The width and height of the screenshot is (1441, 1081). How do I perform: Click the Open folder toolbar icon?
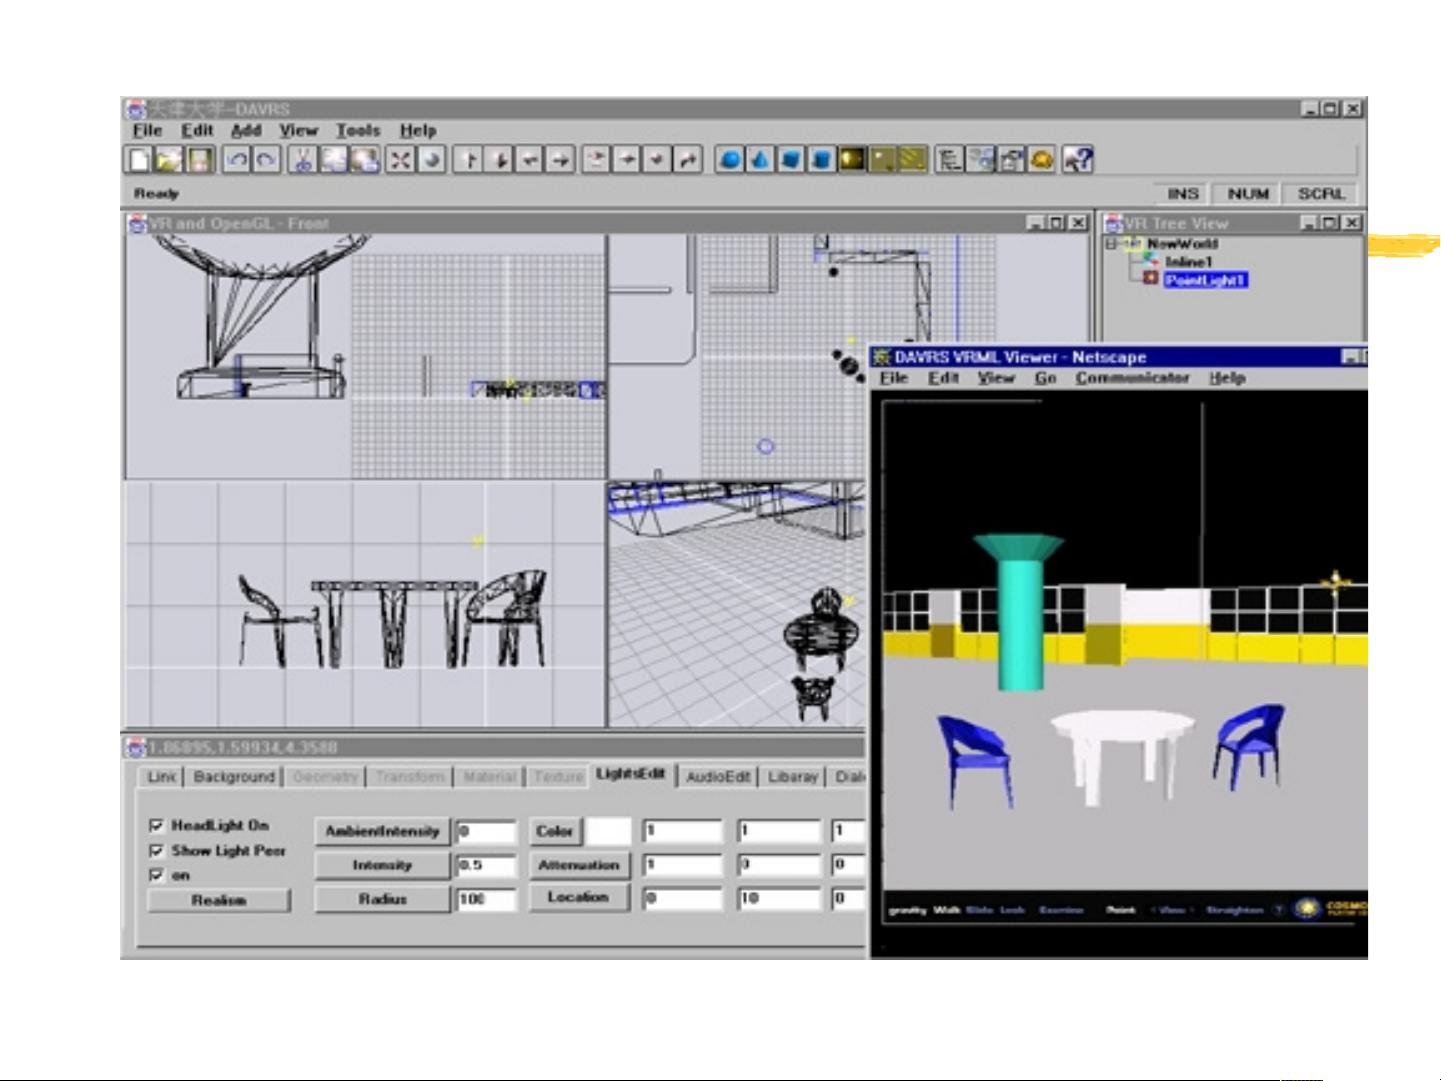pyautogui.click(x=169, y=159)
